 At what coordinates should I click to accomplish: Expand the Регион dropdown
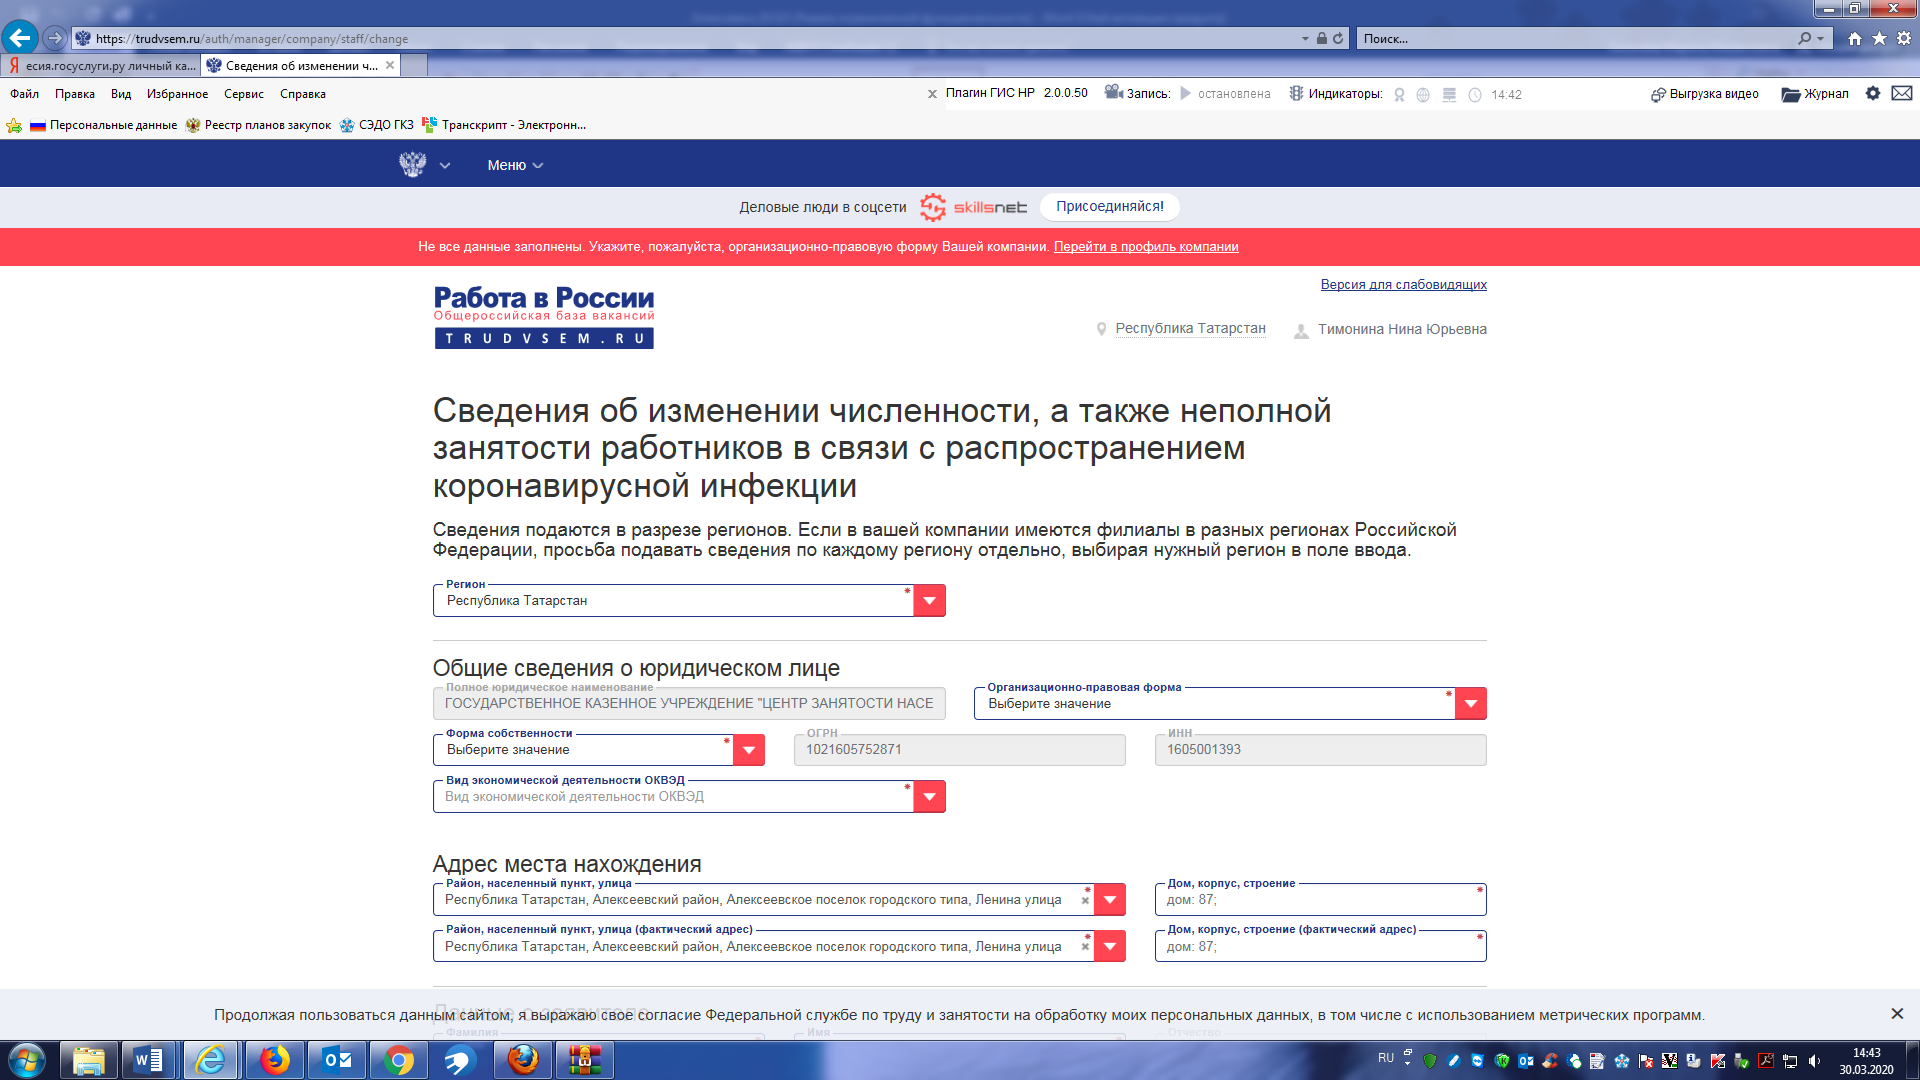(x=929, y=601)
